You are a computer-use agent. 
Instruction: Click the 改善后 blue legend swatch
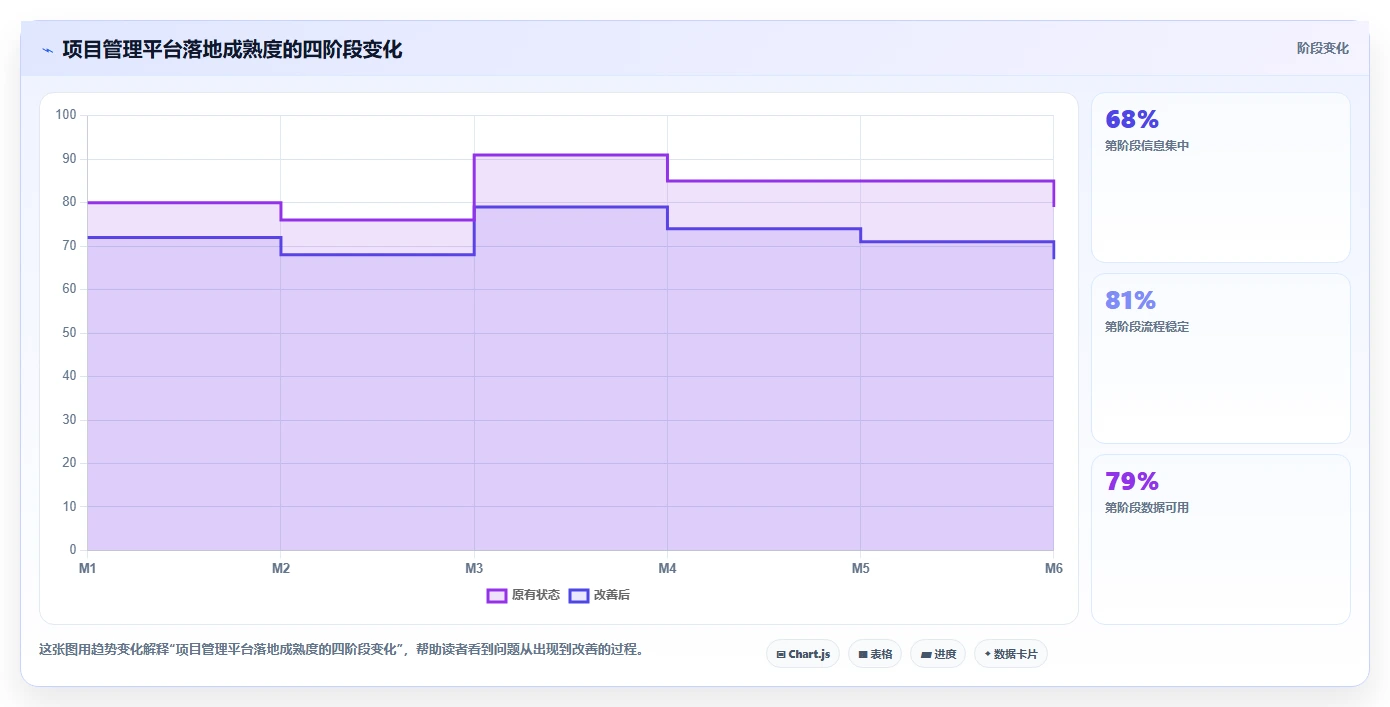579,595
